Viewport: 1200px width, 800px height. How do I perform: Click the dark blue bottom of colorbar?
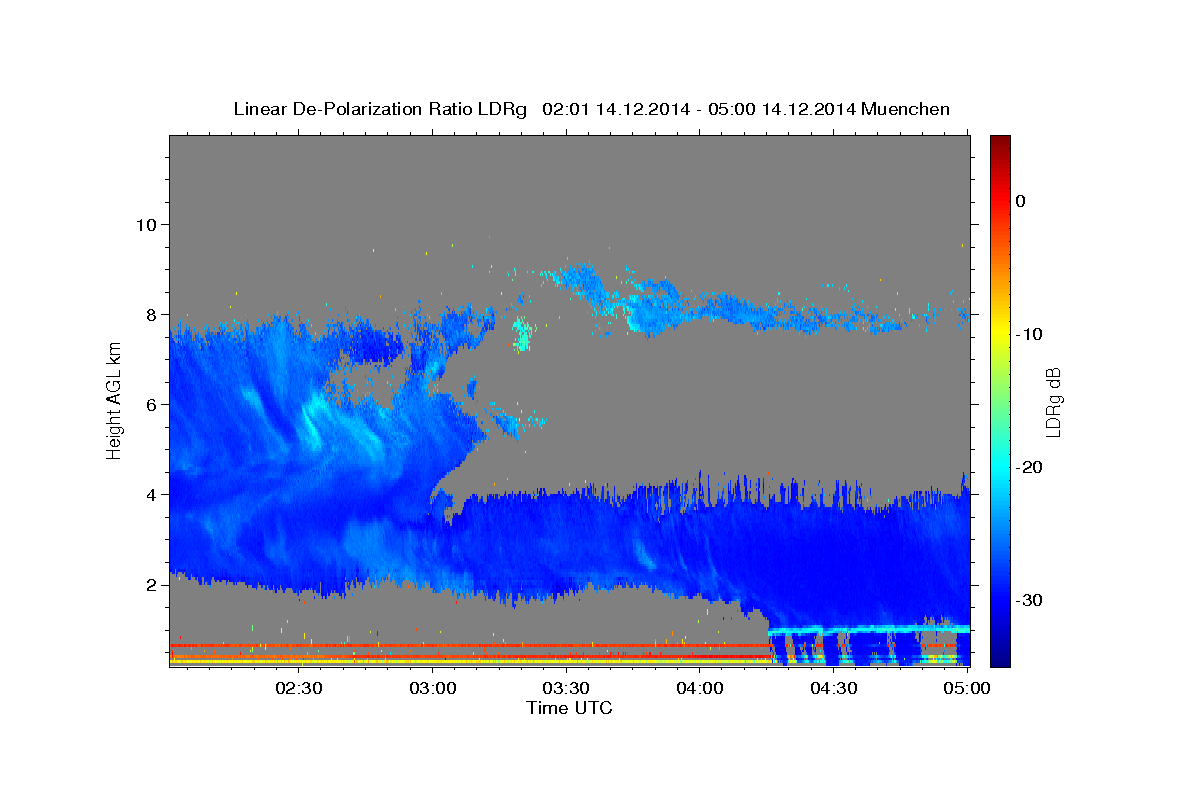coord(1000,655)
